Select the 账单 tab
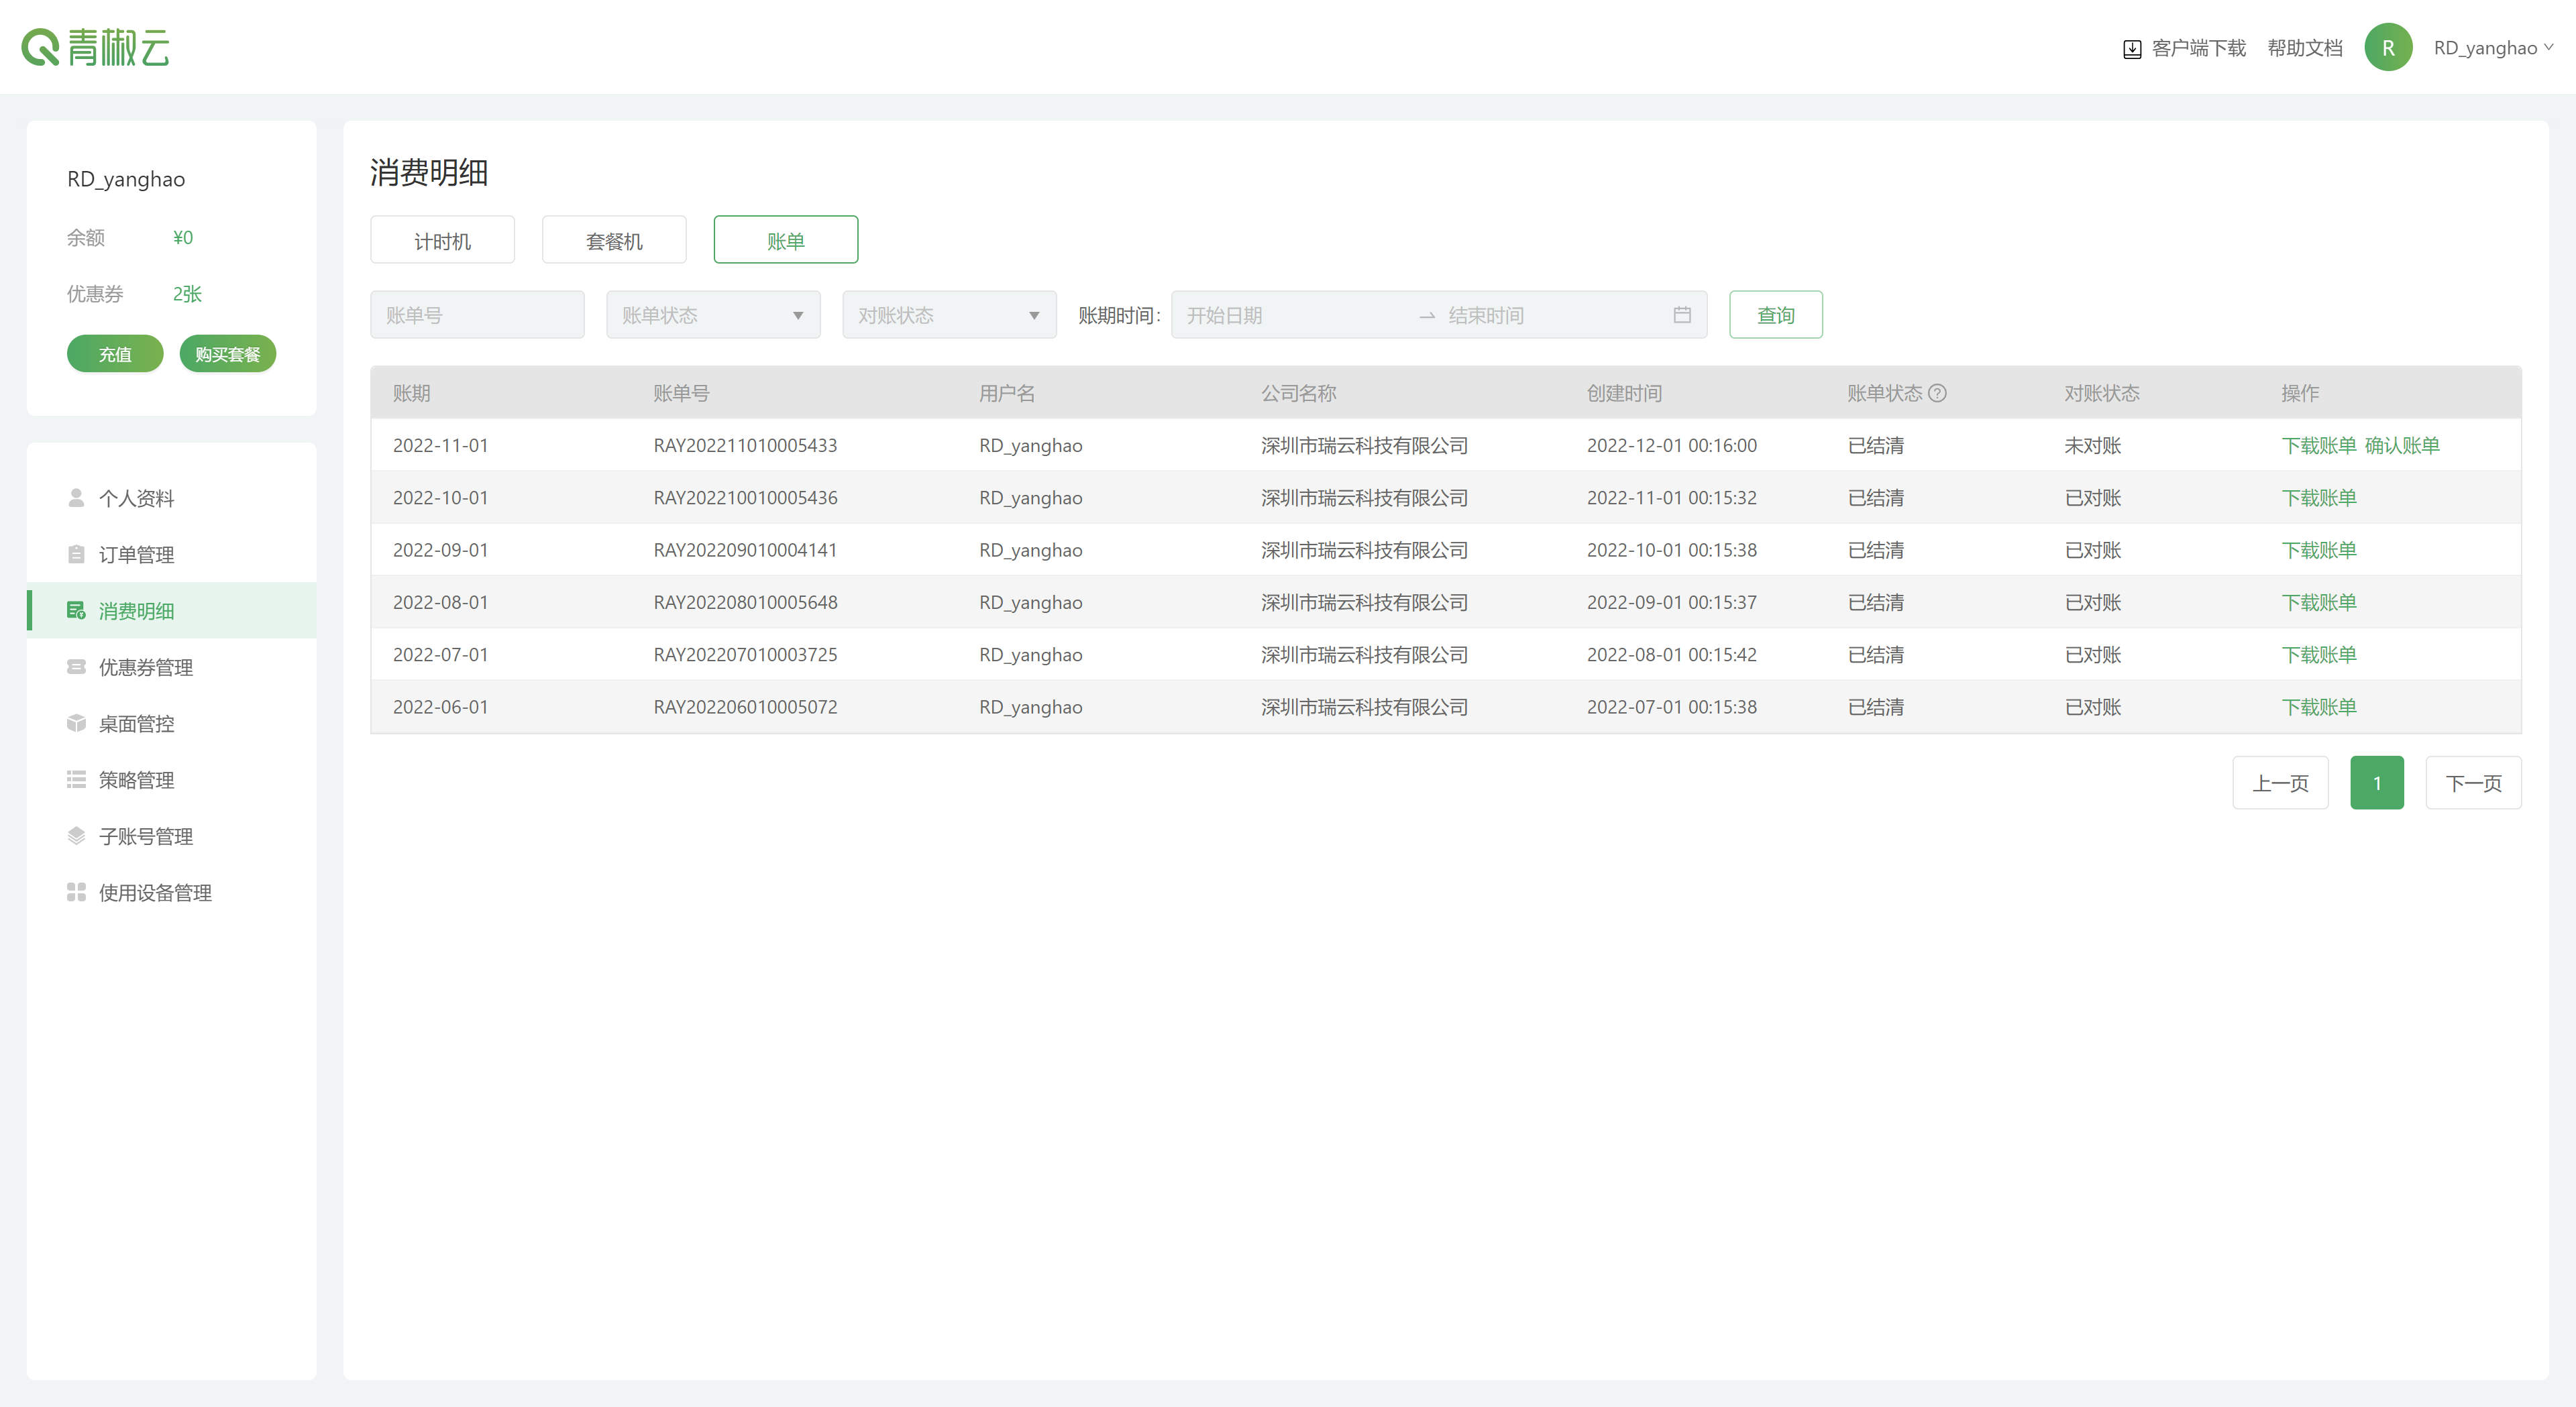Screen dimensions: 2576x1407 click(786, 240)
